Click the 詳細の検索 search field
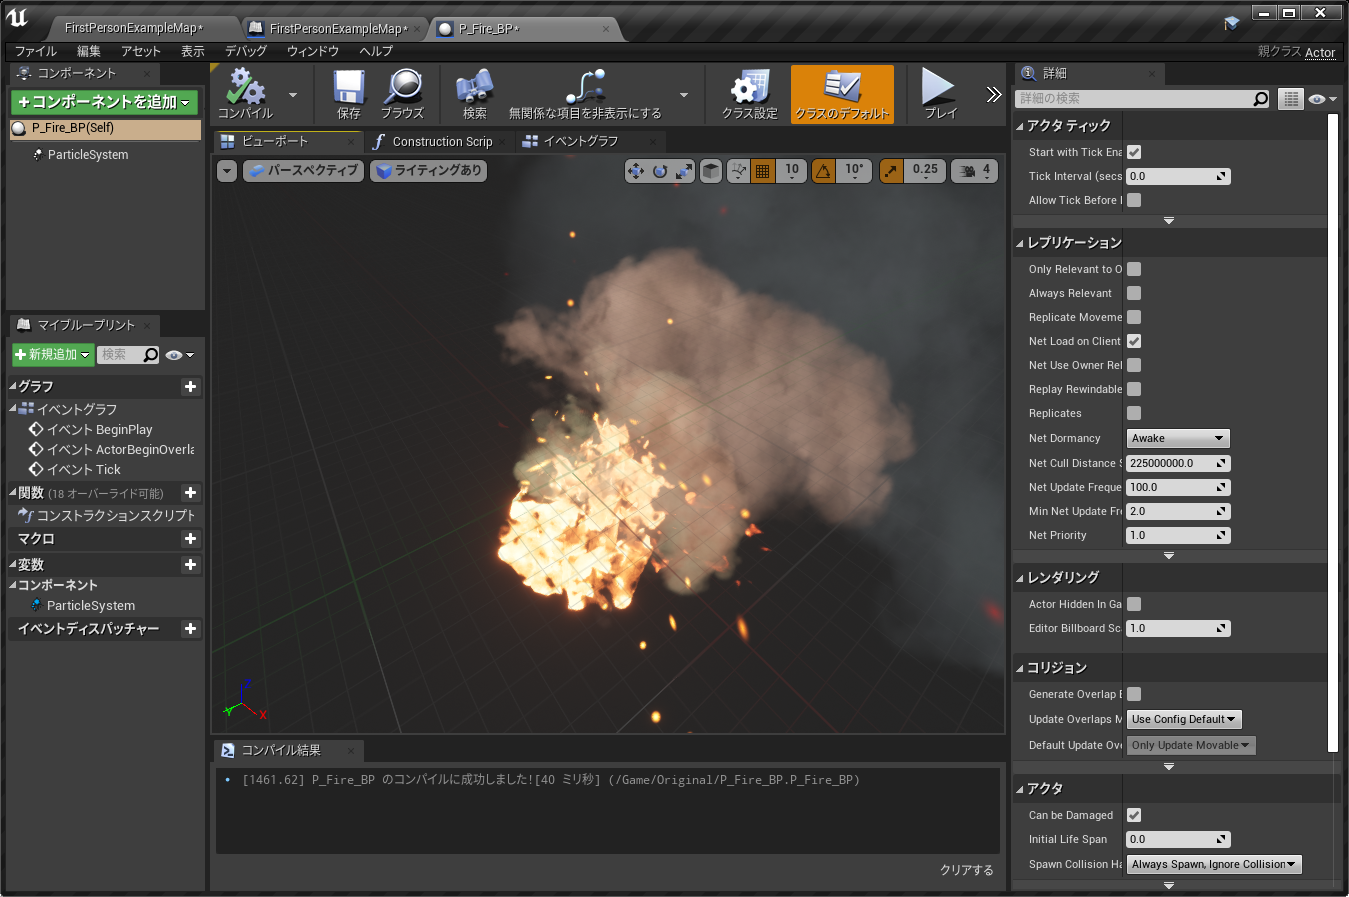The width and height of the screenshot is (1349, 897). pyautogui.click(x=1134, y=98)
